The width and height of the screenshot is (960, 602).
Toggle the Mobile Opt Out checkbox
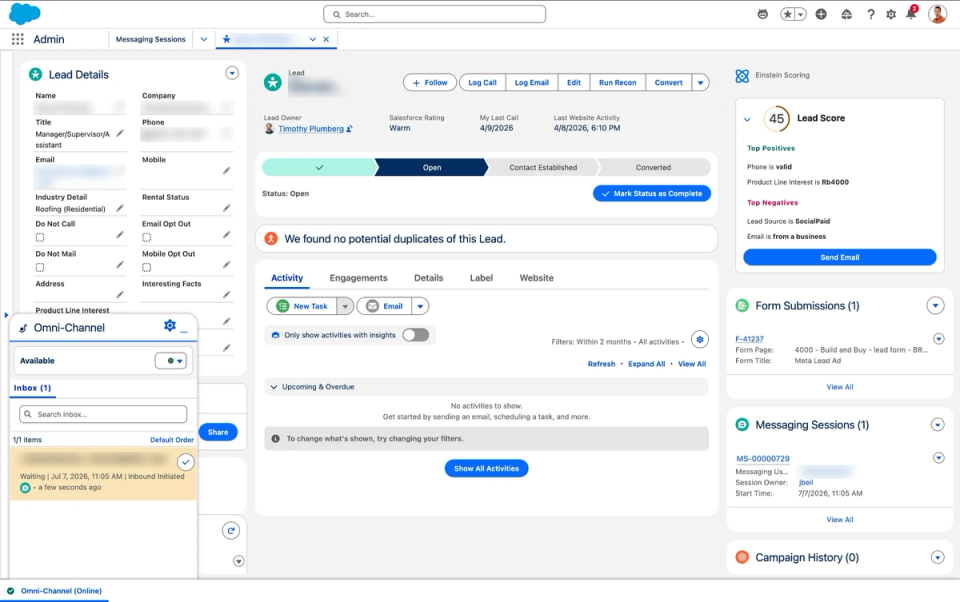coord(146,267)
